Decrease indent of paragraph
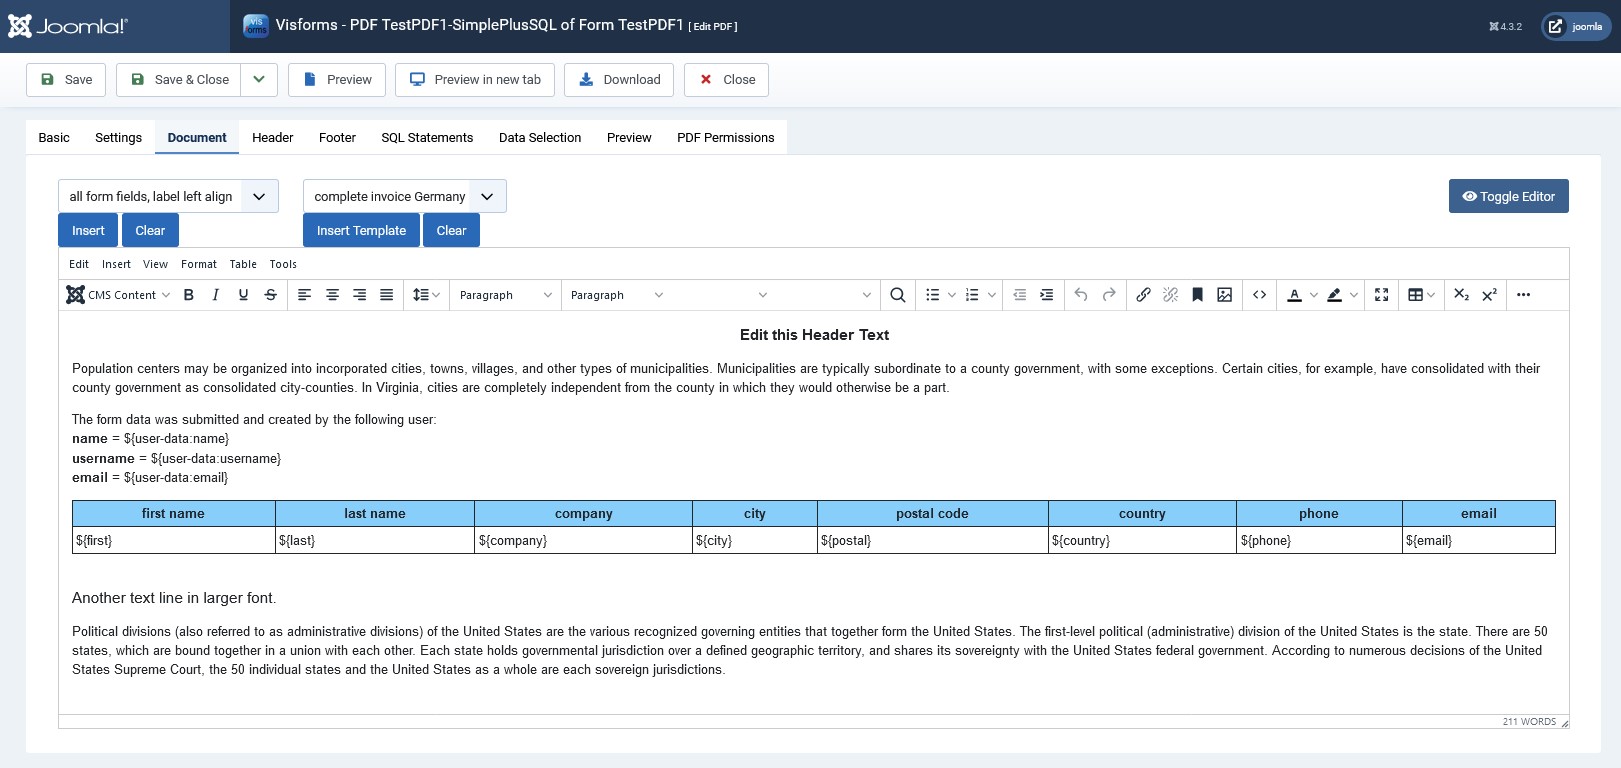The height and width of the screenshot is (768, 1621). click(x=1019, y=295)
